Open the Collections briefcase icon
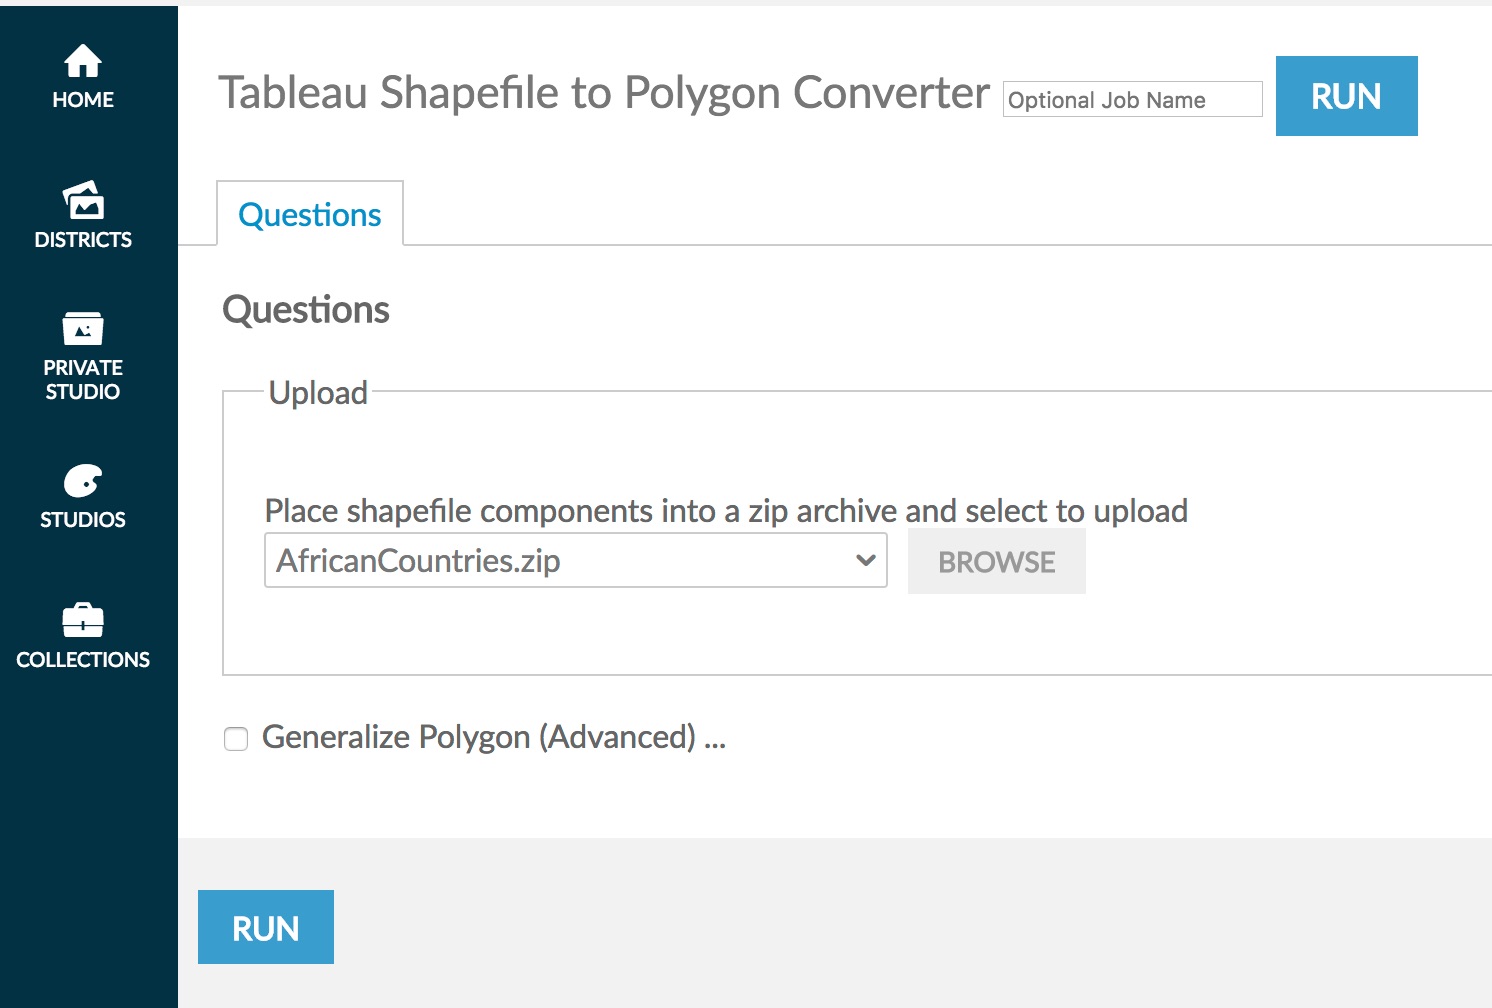 (82, 620)
